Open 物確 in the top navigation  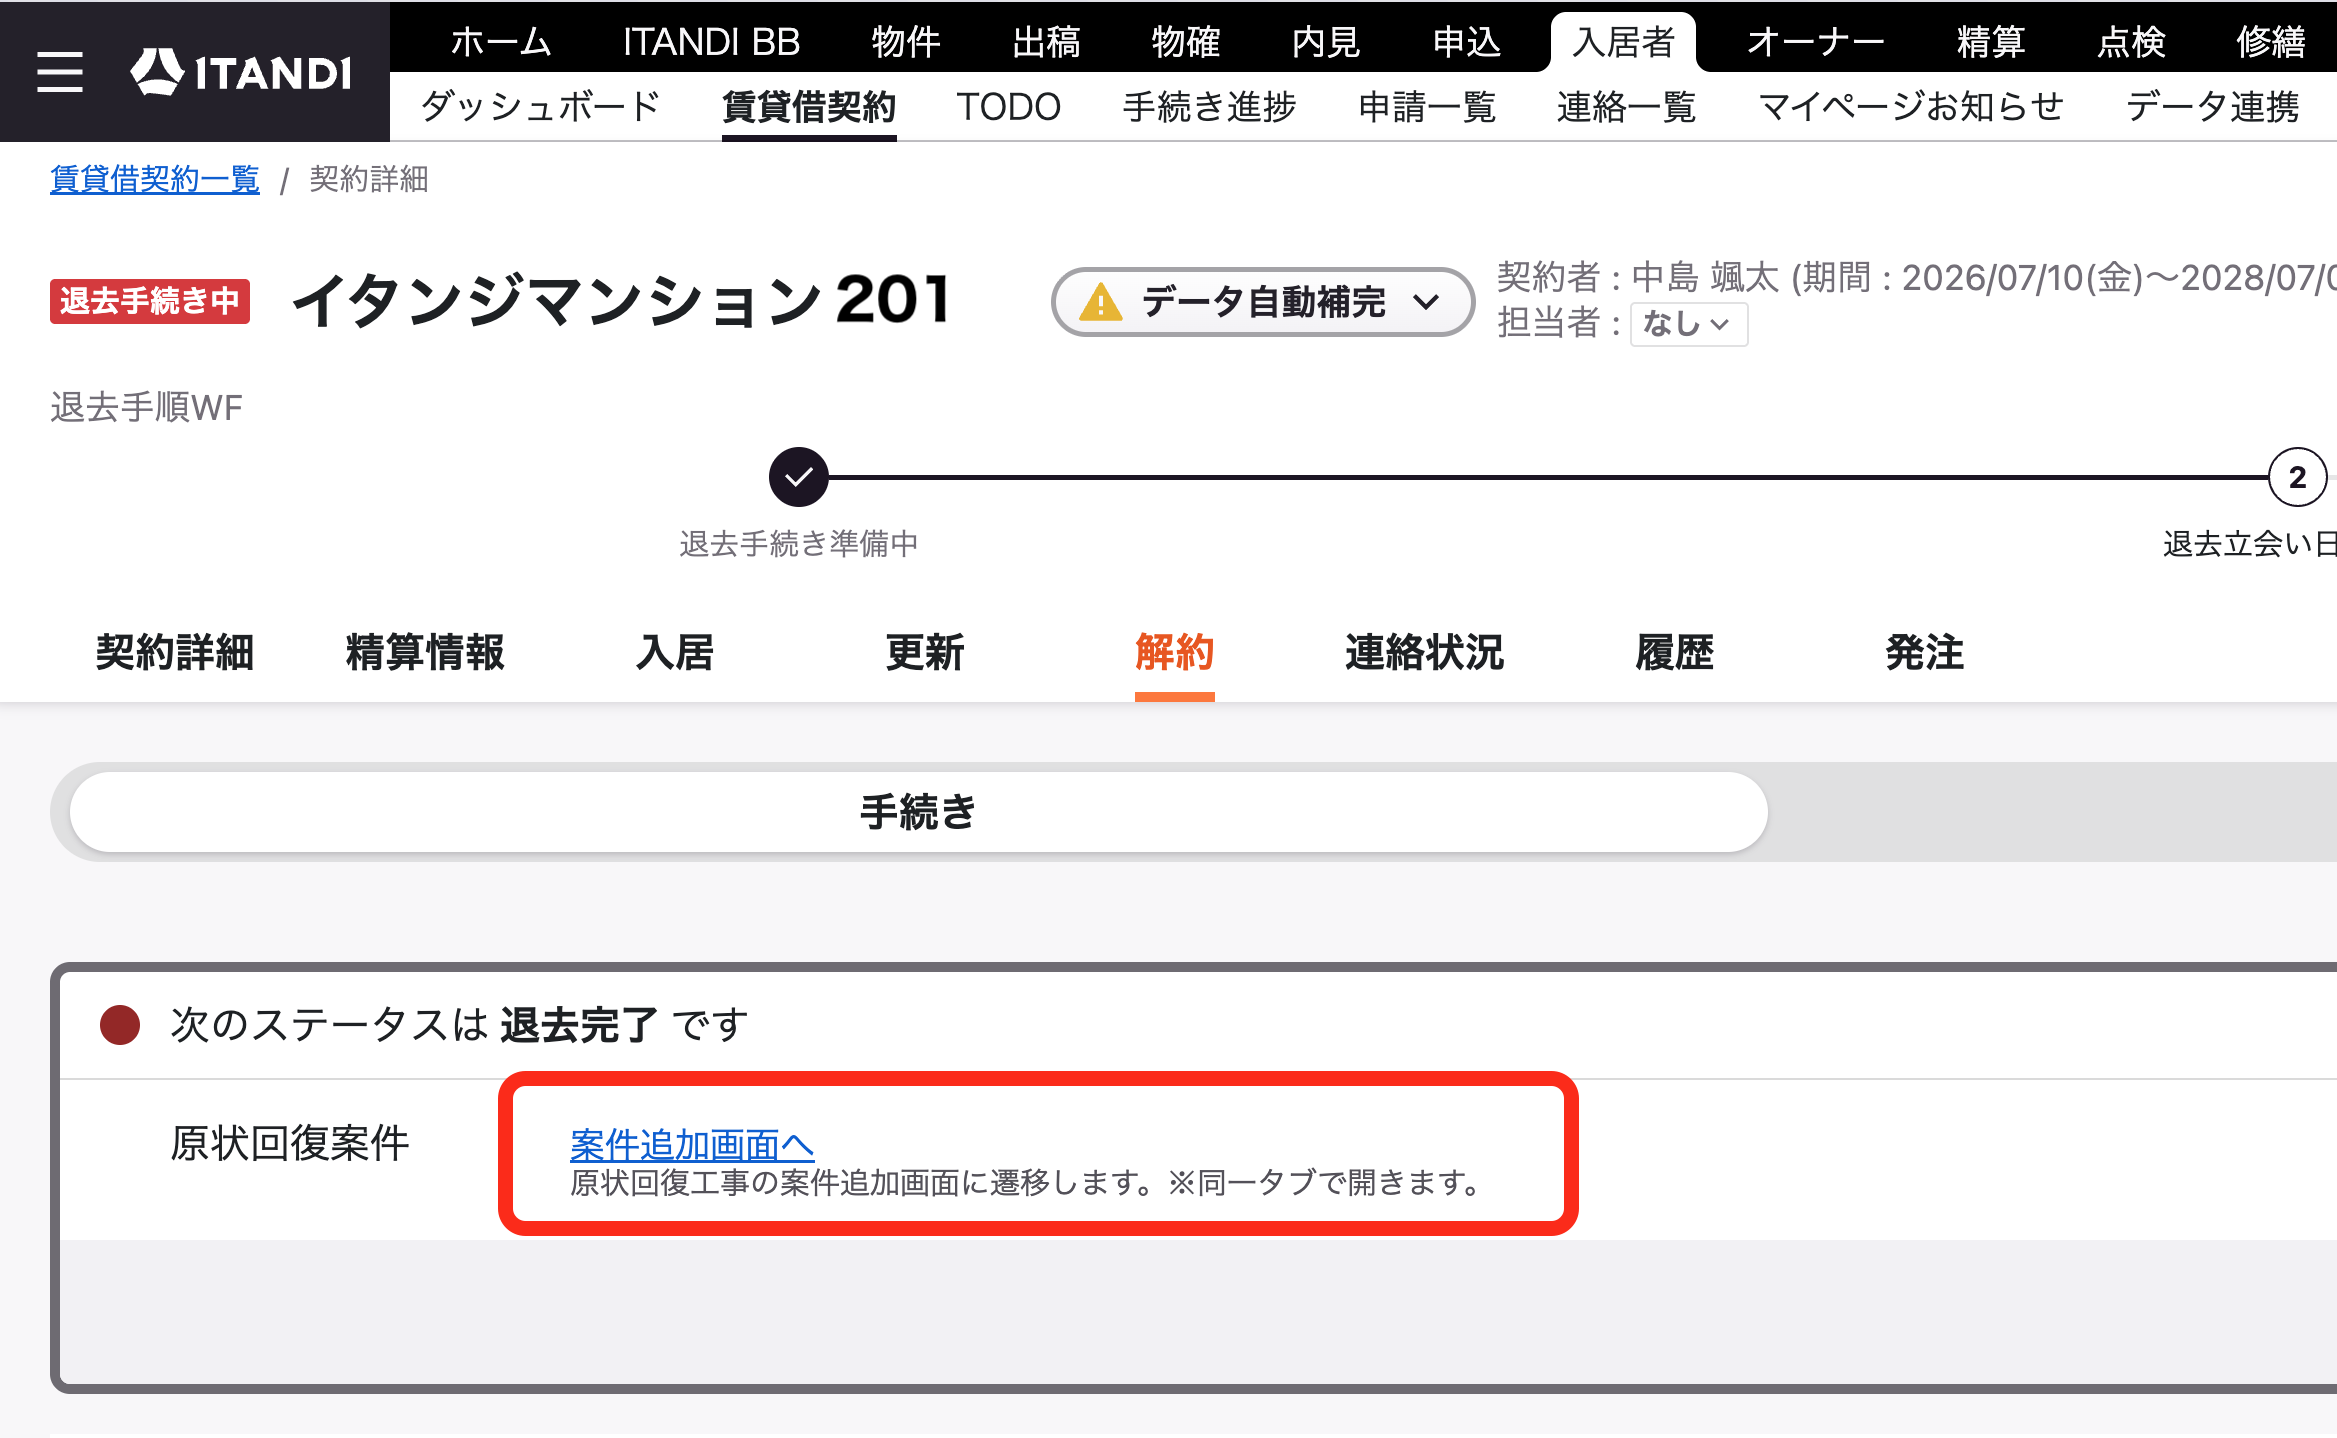coord(1186,42)
